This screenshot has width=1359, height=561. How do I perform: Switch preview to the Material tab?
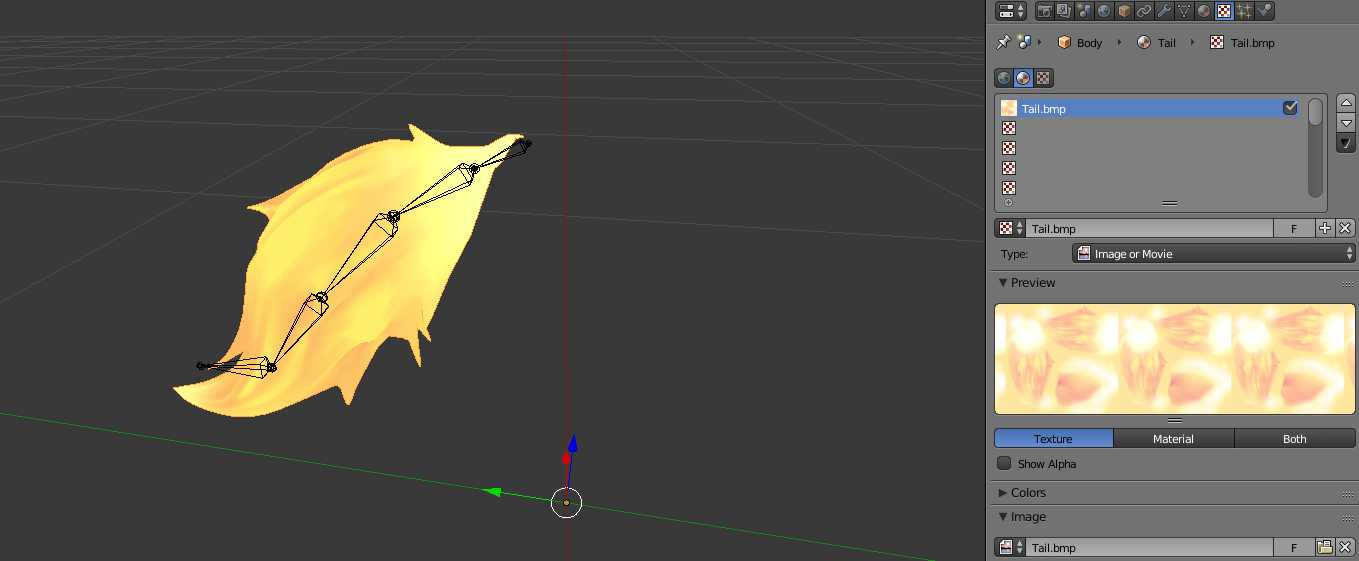click(x=1173, y=439)
